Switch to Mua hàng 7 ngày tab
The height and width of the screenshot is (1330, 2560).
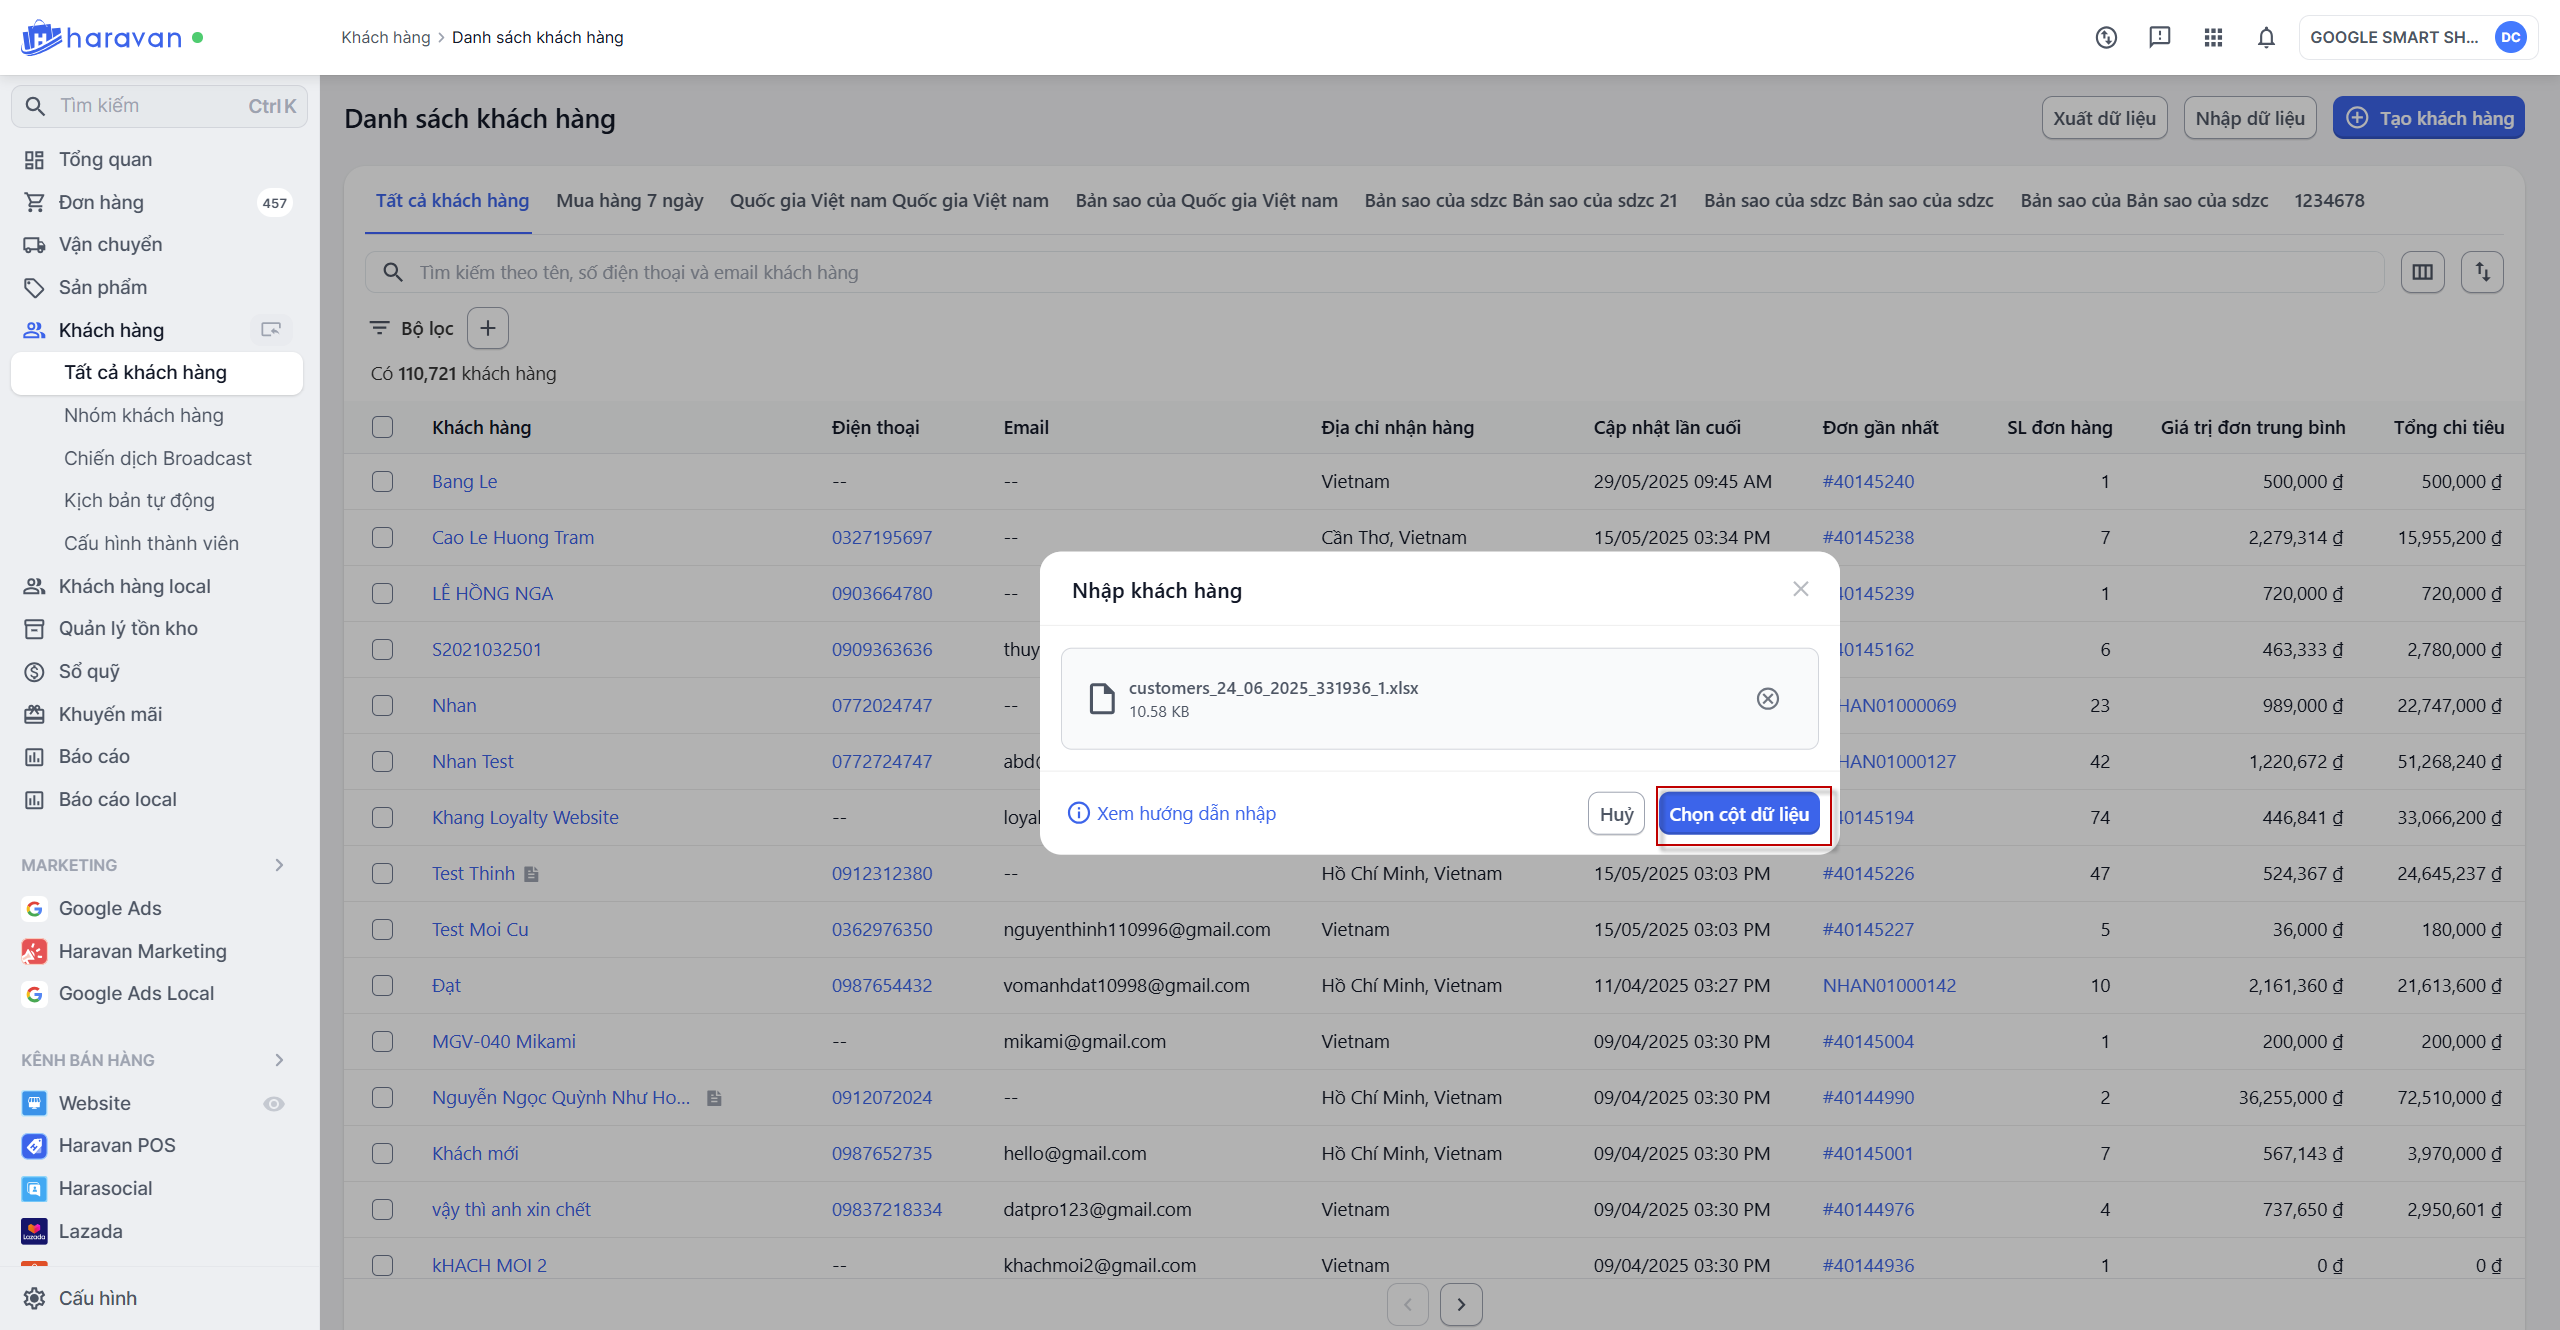pos(629,200)
